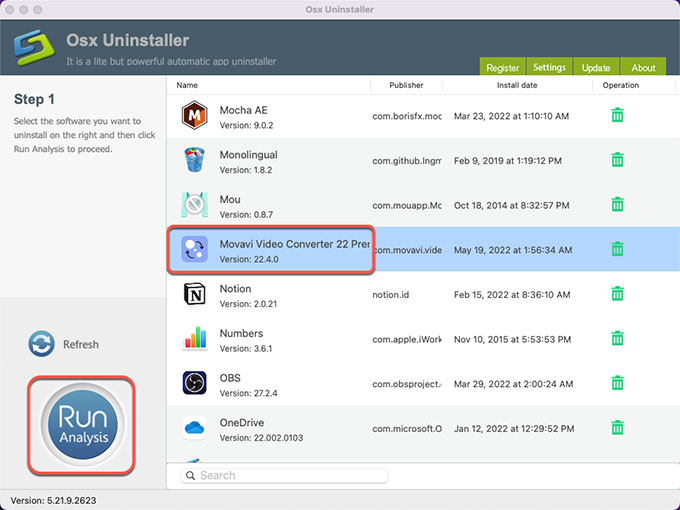Delete Mocha AE using its trash icon
The width and height of the screenshot is (680, 510).
[617, 115]
